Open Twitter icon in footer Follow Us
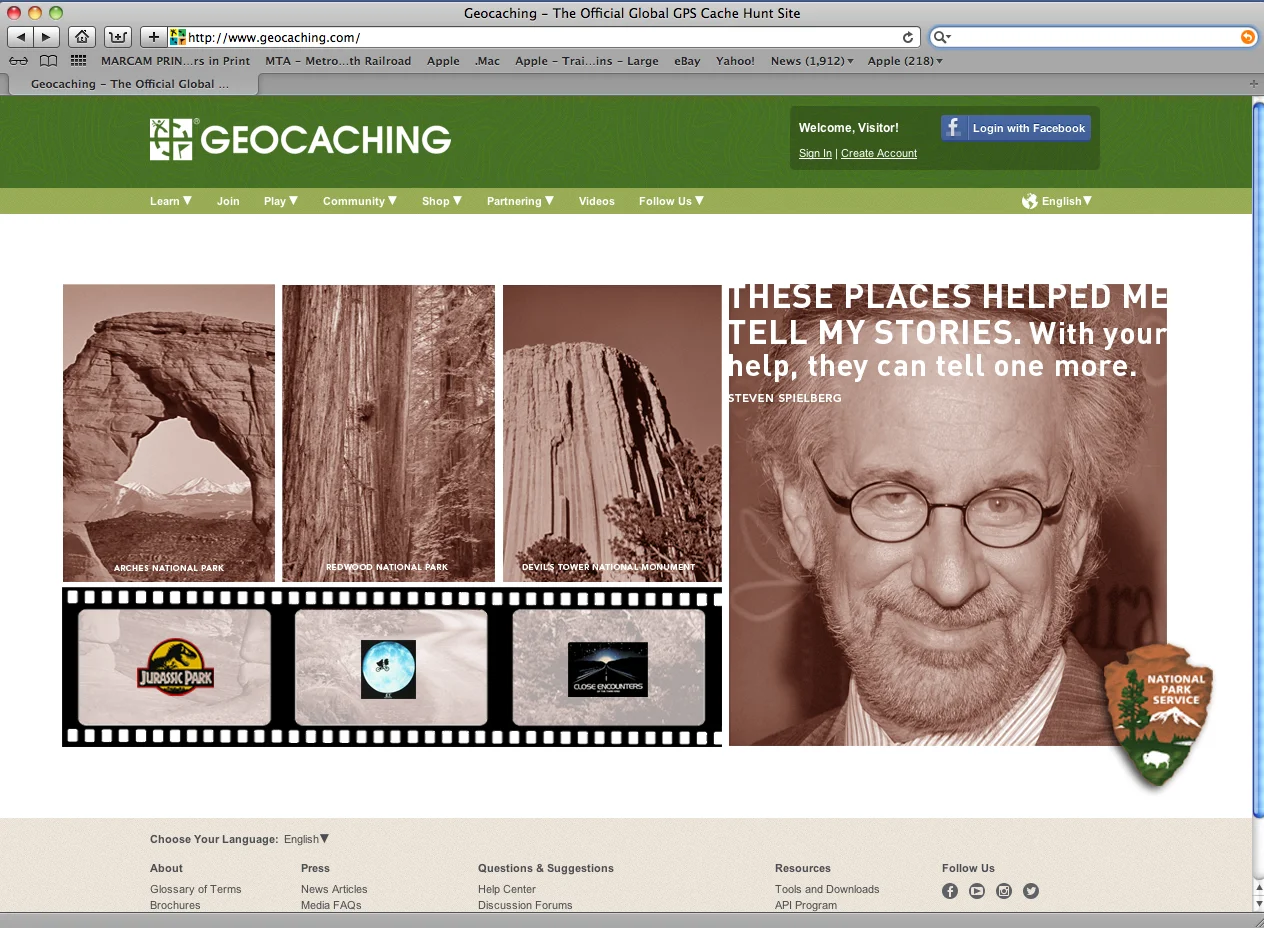Viewport: 1264px width, 928px height. click(x=1031, y=891)
